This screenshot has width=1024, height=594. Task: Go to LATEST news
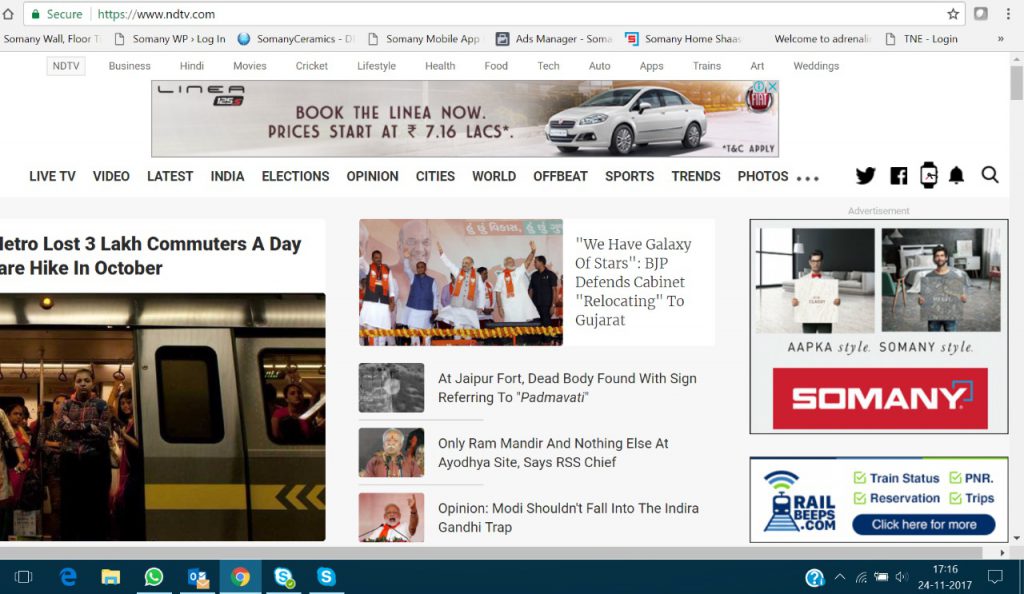point(170,176)
